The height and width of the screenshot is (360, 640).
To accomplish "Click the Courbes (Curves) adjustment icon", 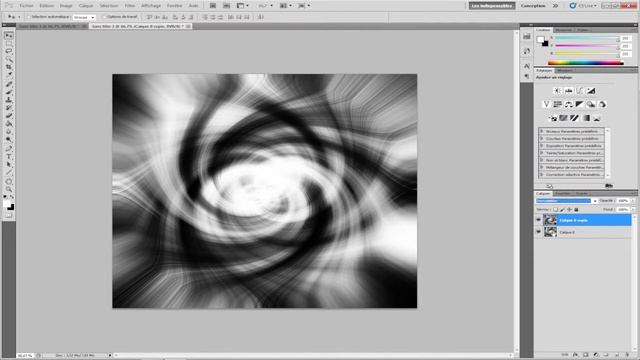I will (x=580, y=91).
